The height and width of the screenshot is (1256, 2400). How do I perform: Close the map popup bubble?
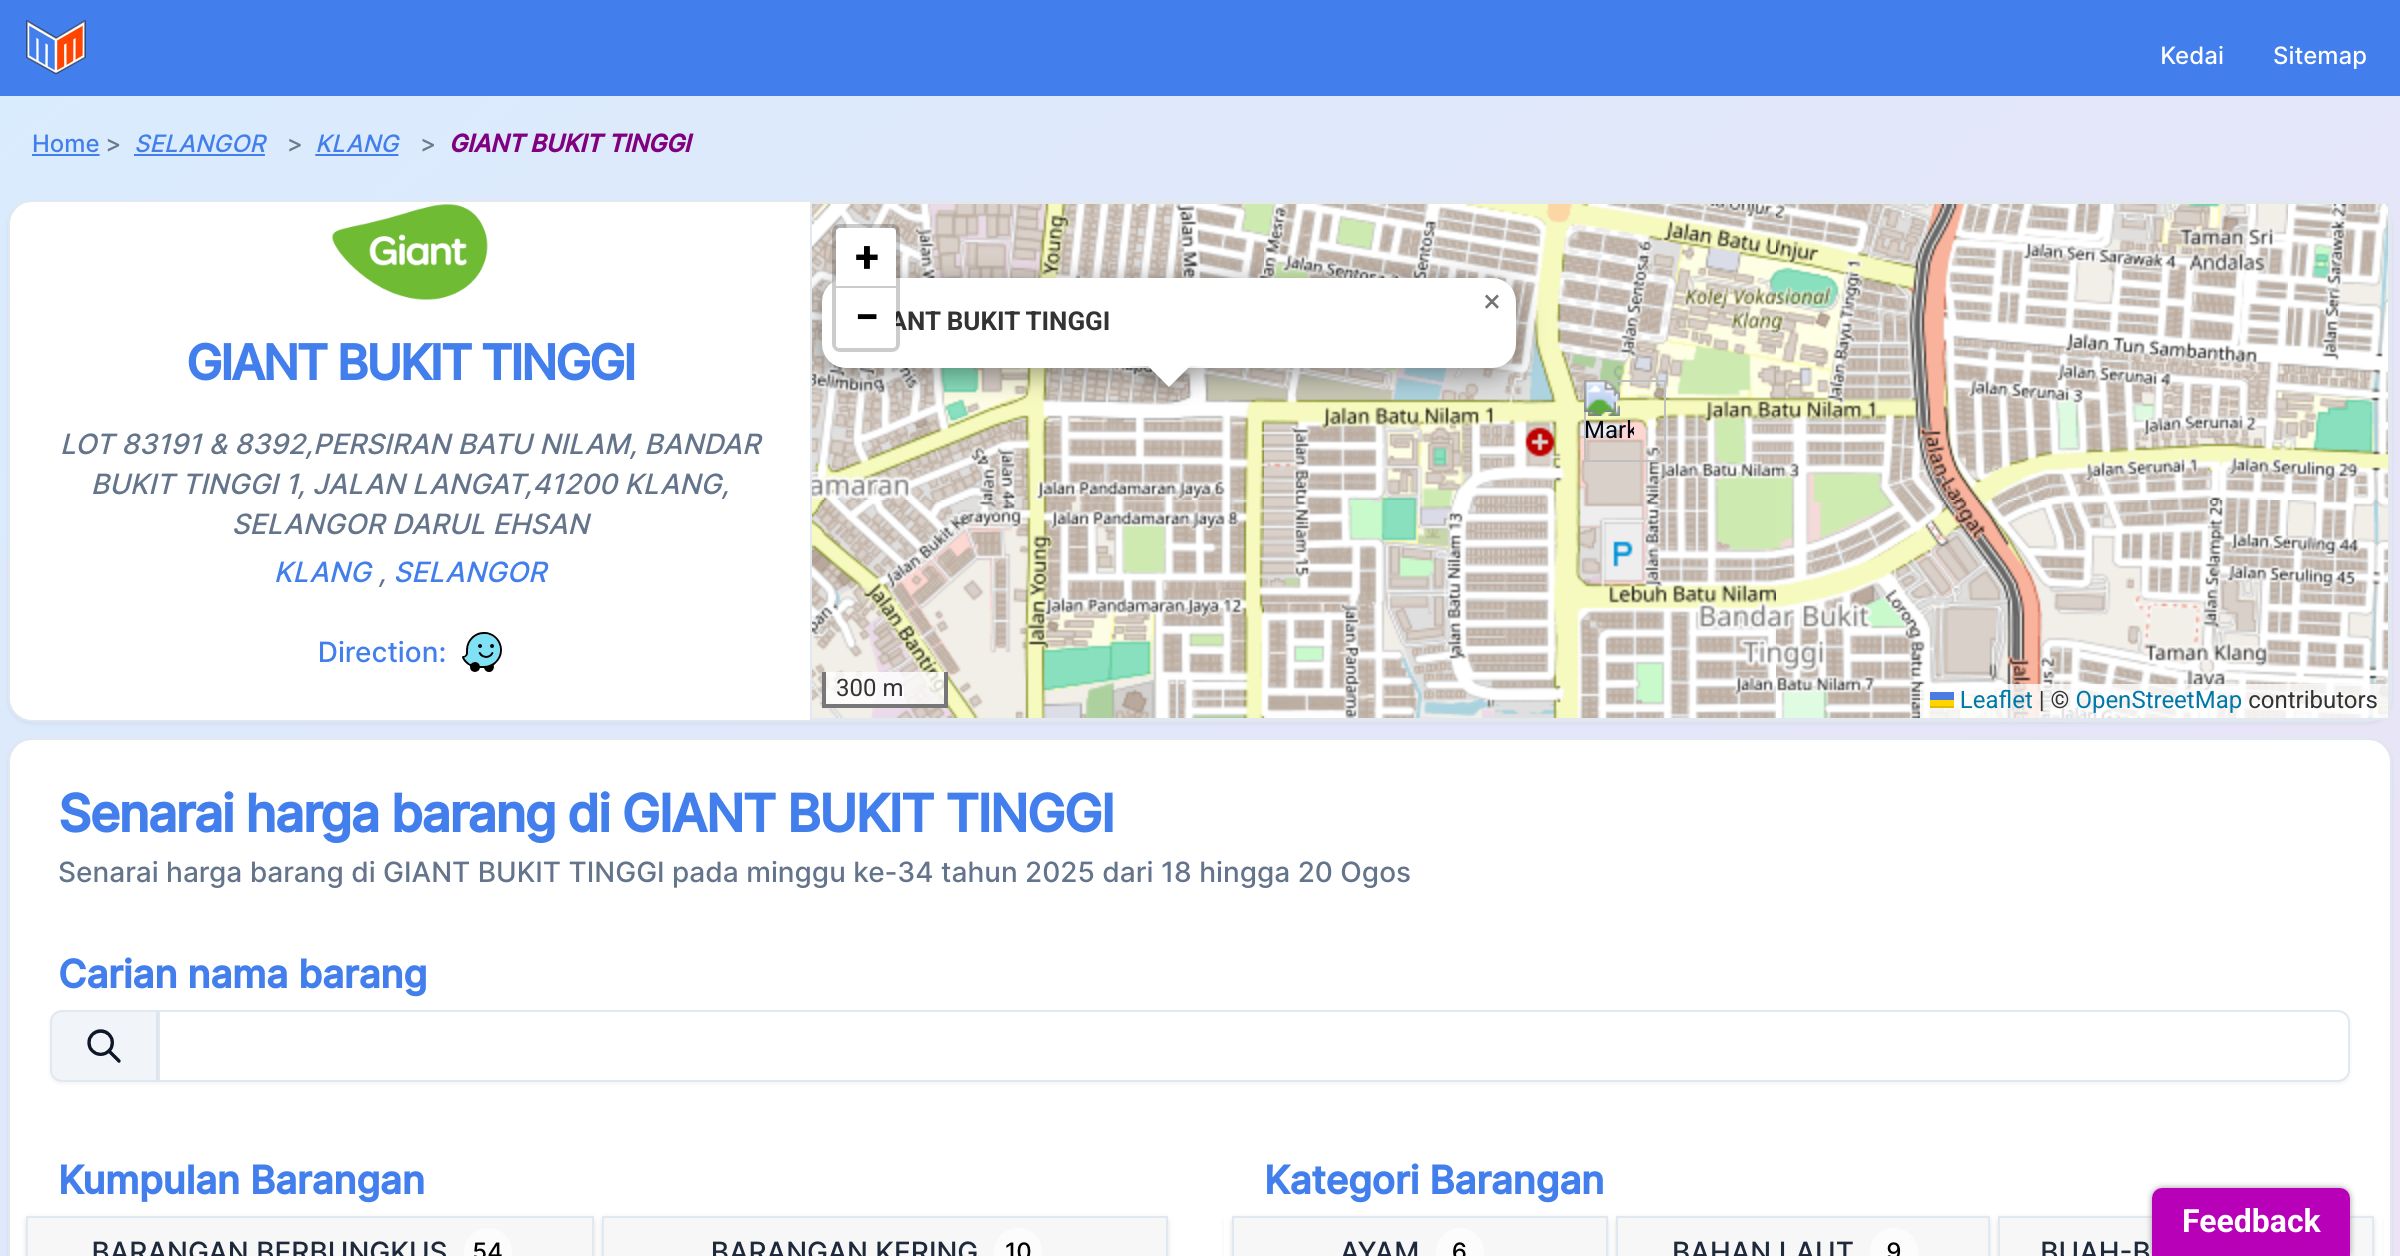tap(1491, 302)
